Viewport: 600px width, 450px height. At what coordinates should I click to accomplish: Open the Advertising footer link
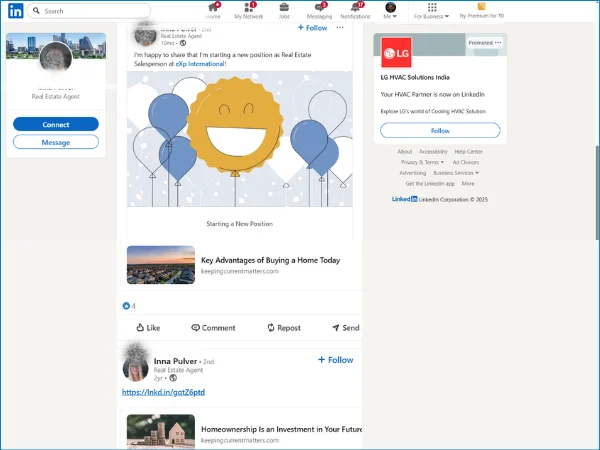[412, 173]
